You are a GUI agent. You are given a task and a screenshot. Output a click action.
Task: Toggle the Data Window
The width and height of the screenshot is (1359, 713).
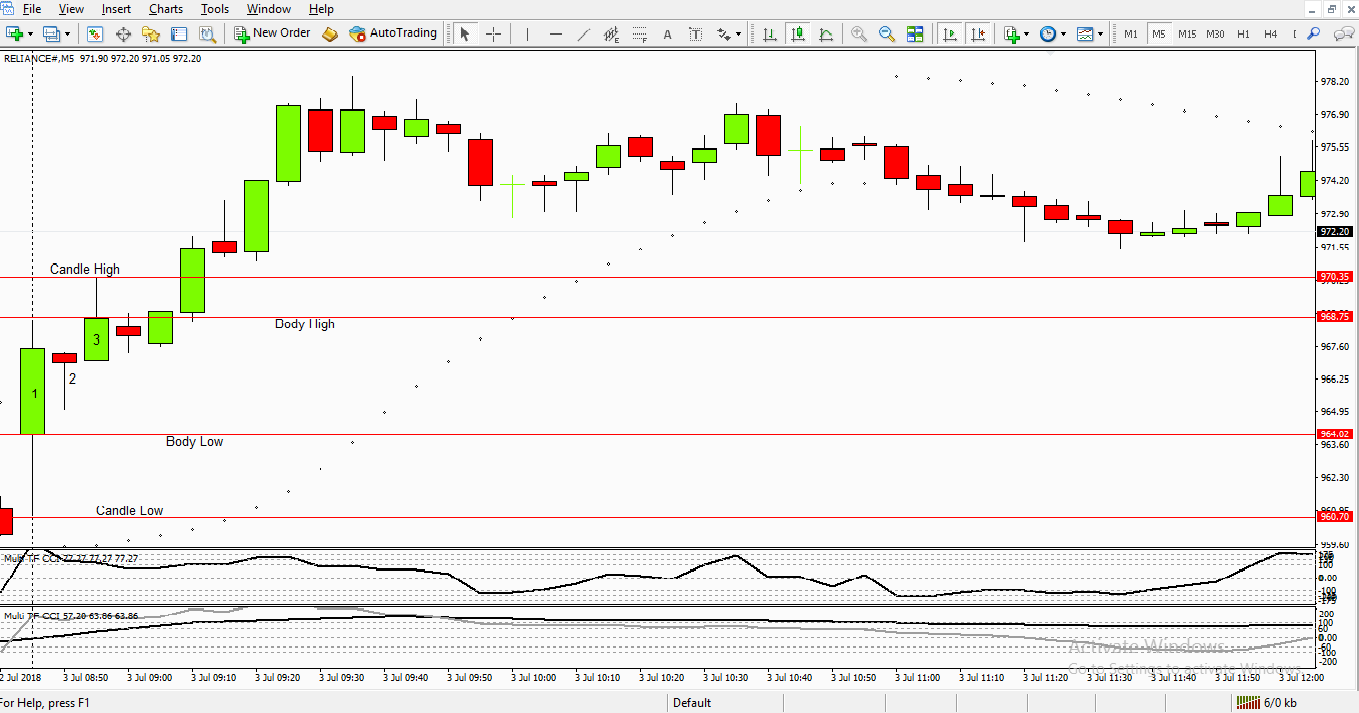pos(123,34)
